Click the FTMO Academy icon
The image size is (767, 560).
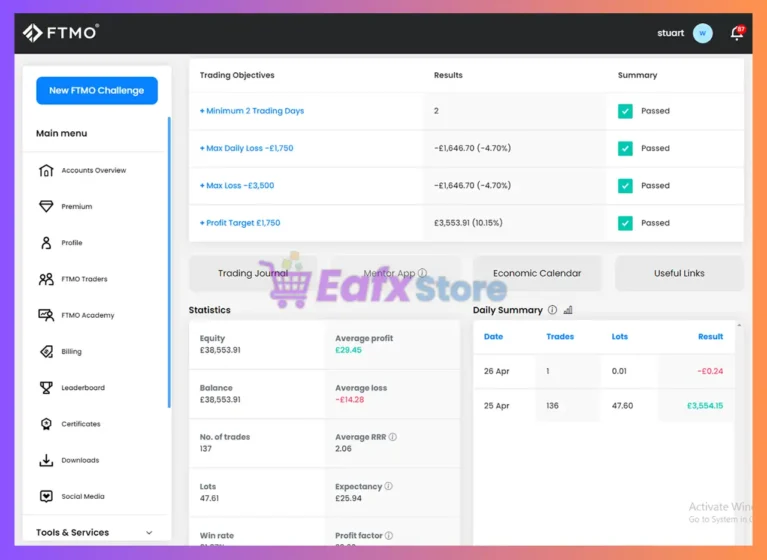pos(46,315)
